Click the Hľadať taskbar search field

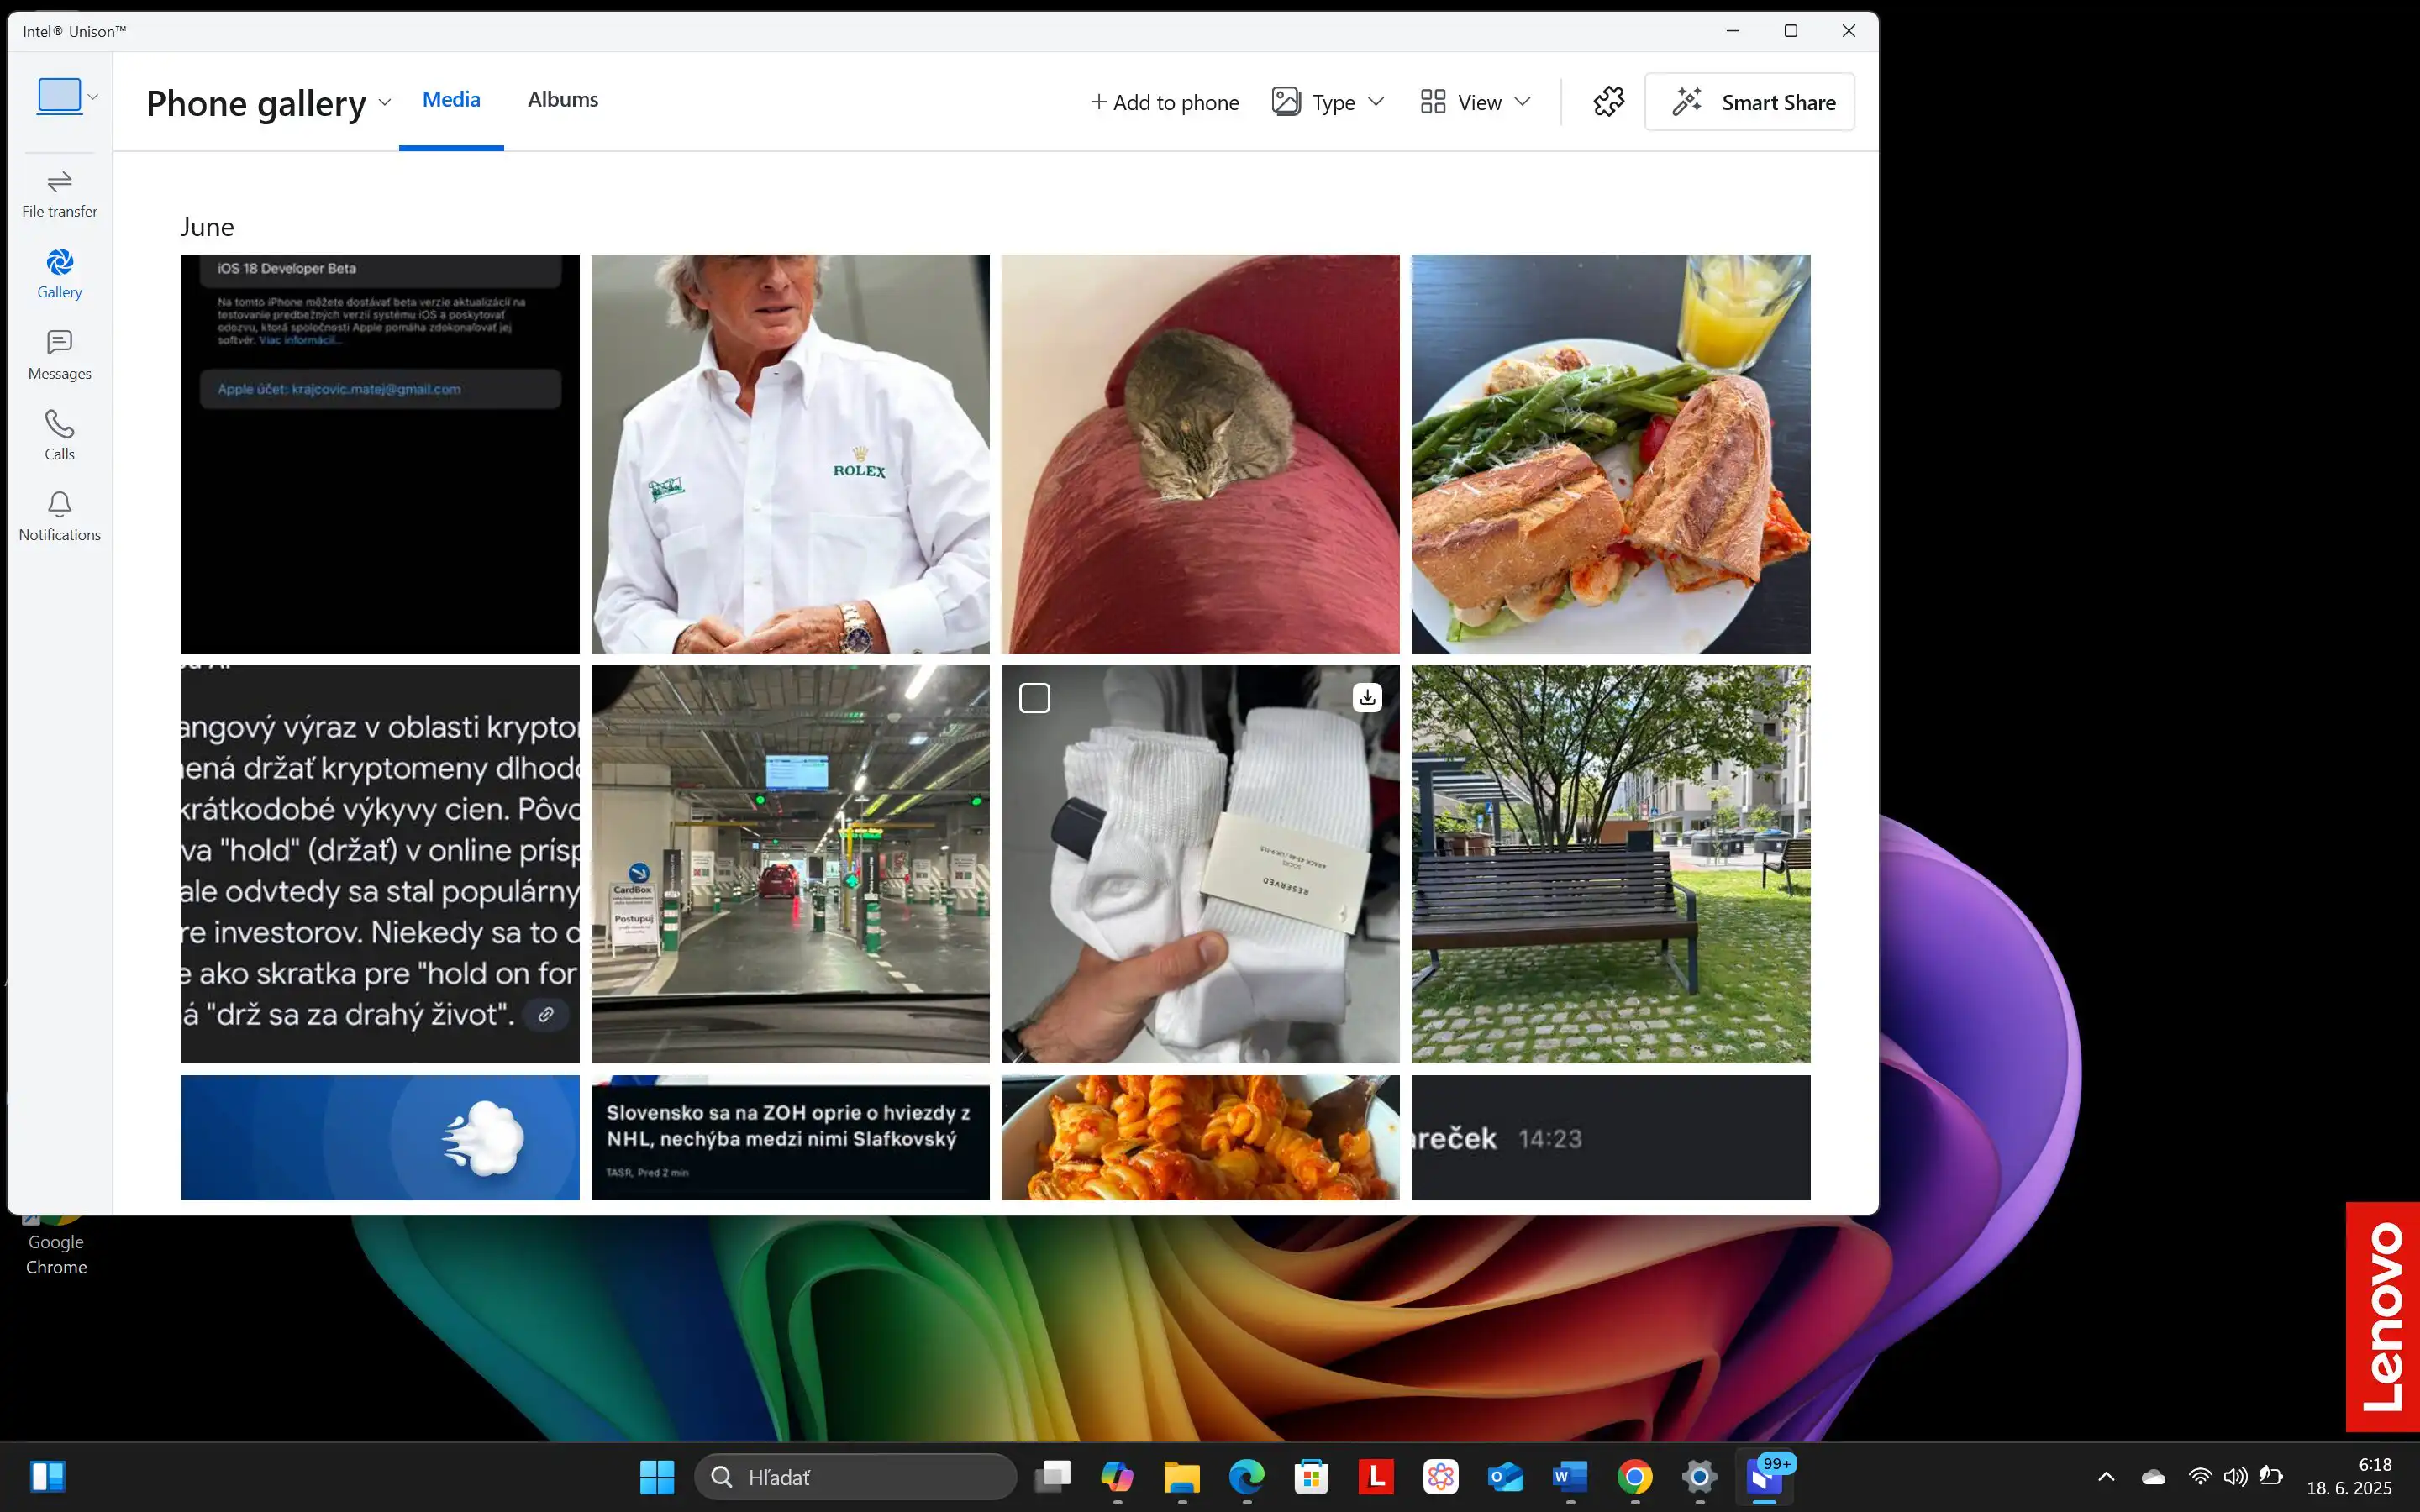click(856, 1476)
